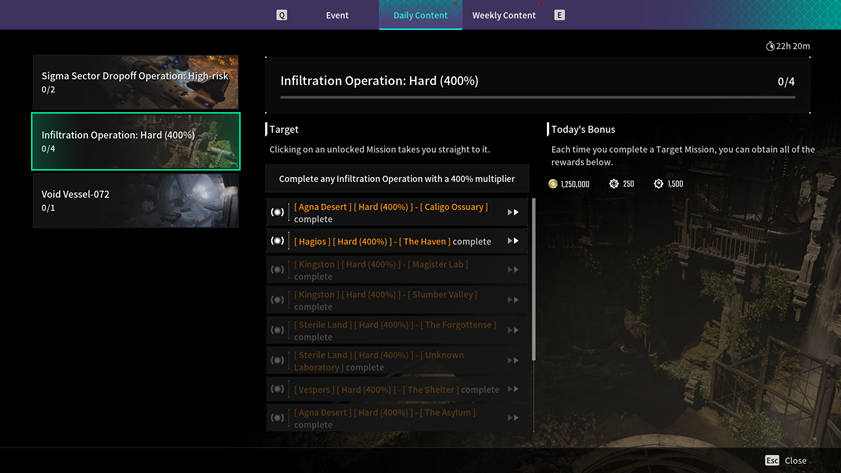Click target marker icon beside The Haven
This screenshot has height=473, width=841.
click(277, 241)
